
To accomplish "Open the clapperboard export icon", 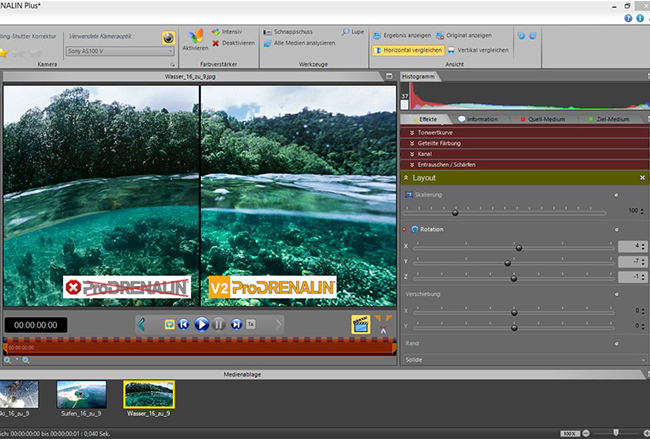I will click(x=361, y=324).
